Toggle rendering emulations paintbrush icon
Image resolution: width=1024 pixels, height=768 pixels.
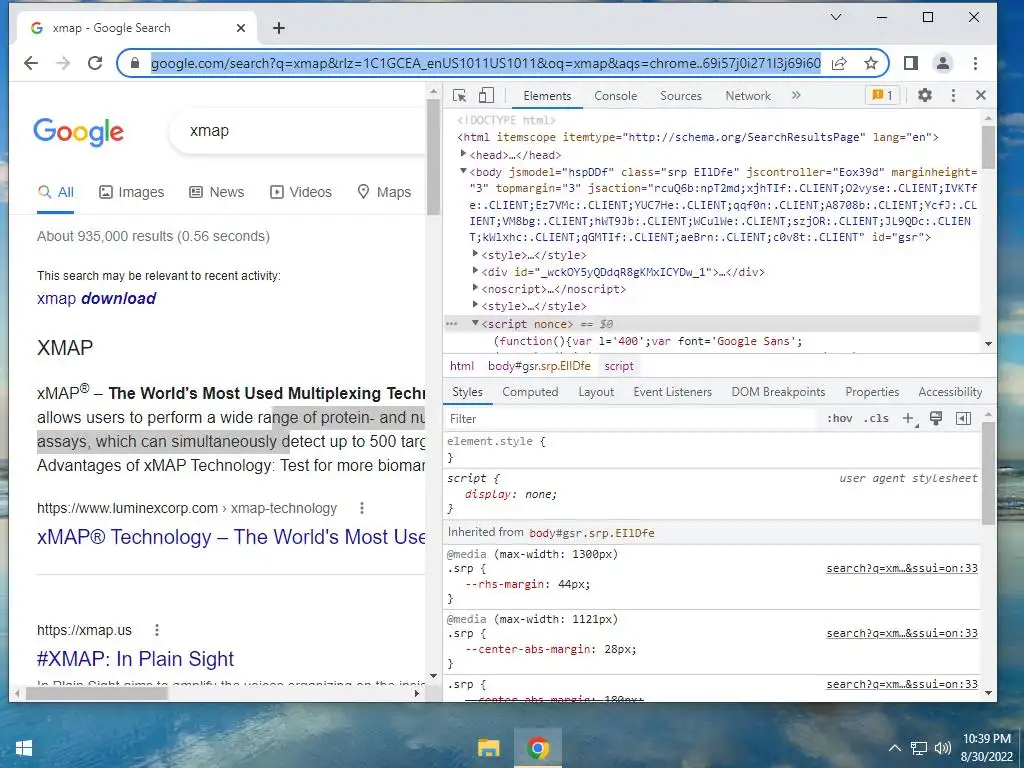[x=936, y=419]
